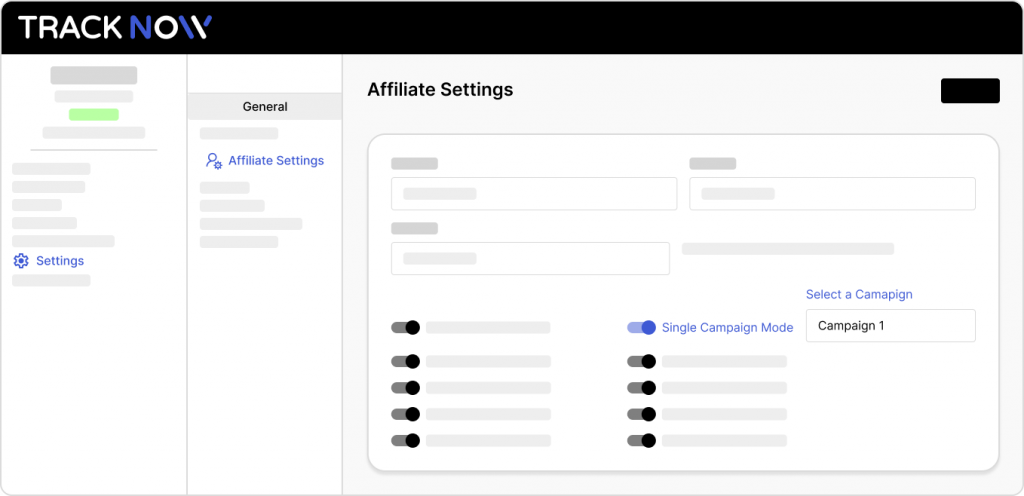Click the Select a Camapign label

[859, 294]
